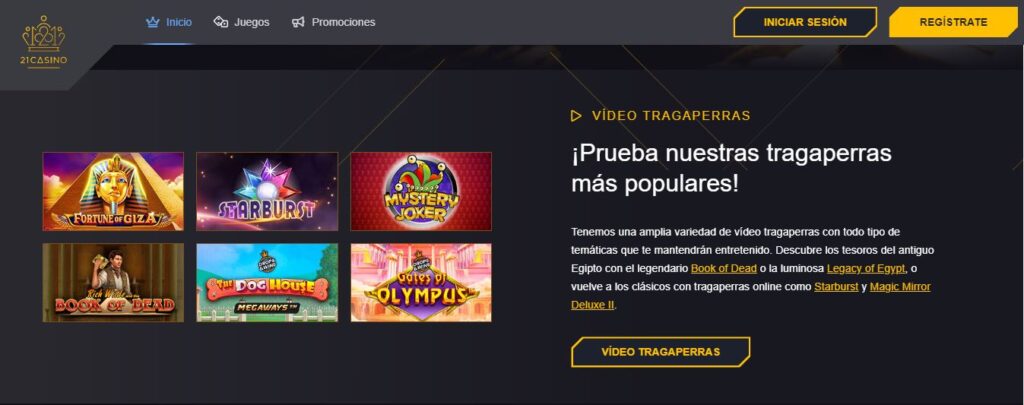This screenshot has width=1024, height=405.
Task: Click the Iniciar Sesión button
Action: [x=805, y=22]
